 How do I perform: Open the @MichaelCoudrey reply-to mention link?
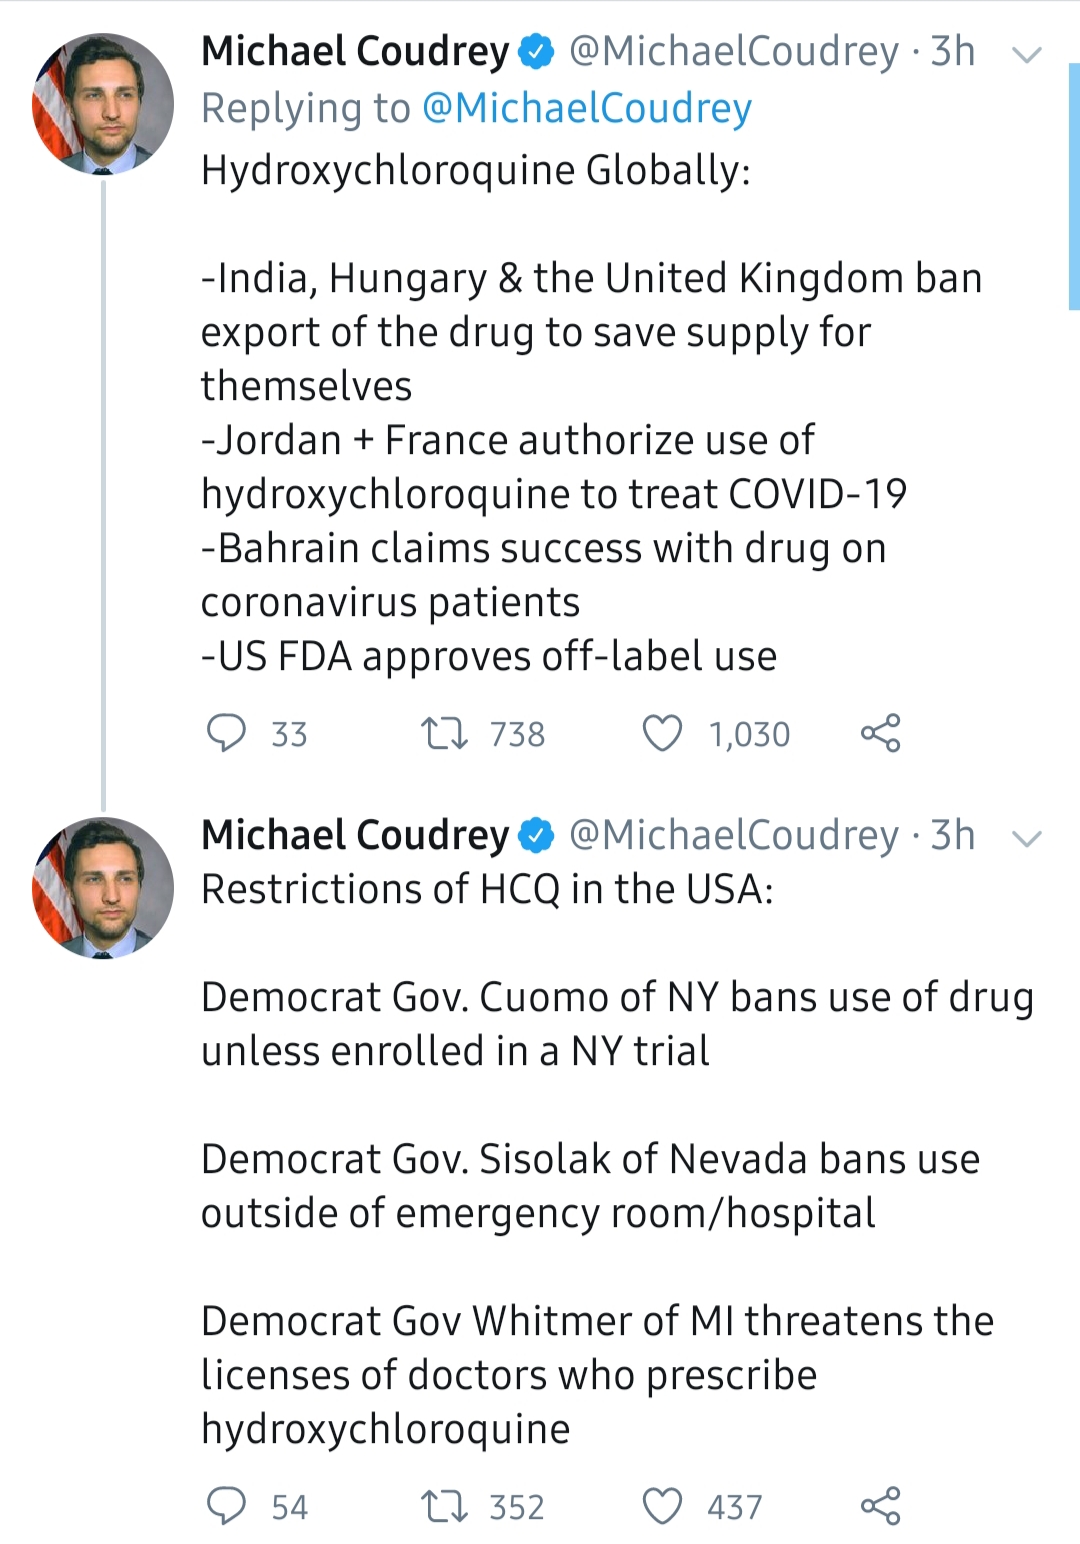coord(586,109)
